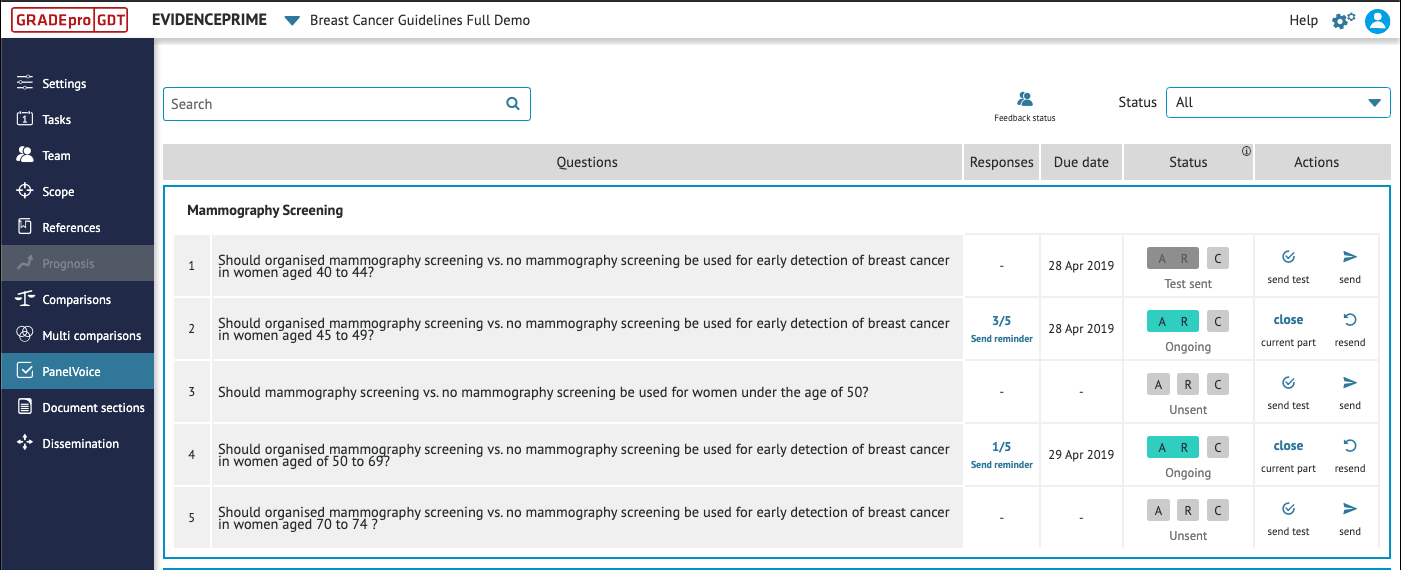Open Prognosis in sidebar

pos(77,264)
